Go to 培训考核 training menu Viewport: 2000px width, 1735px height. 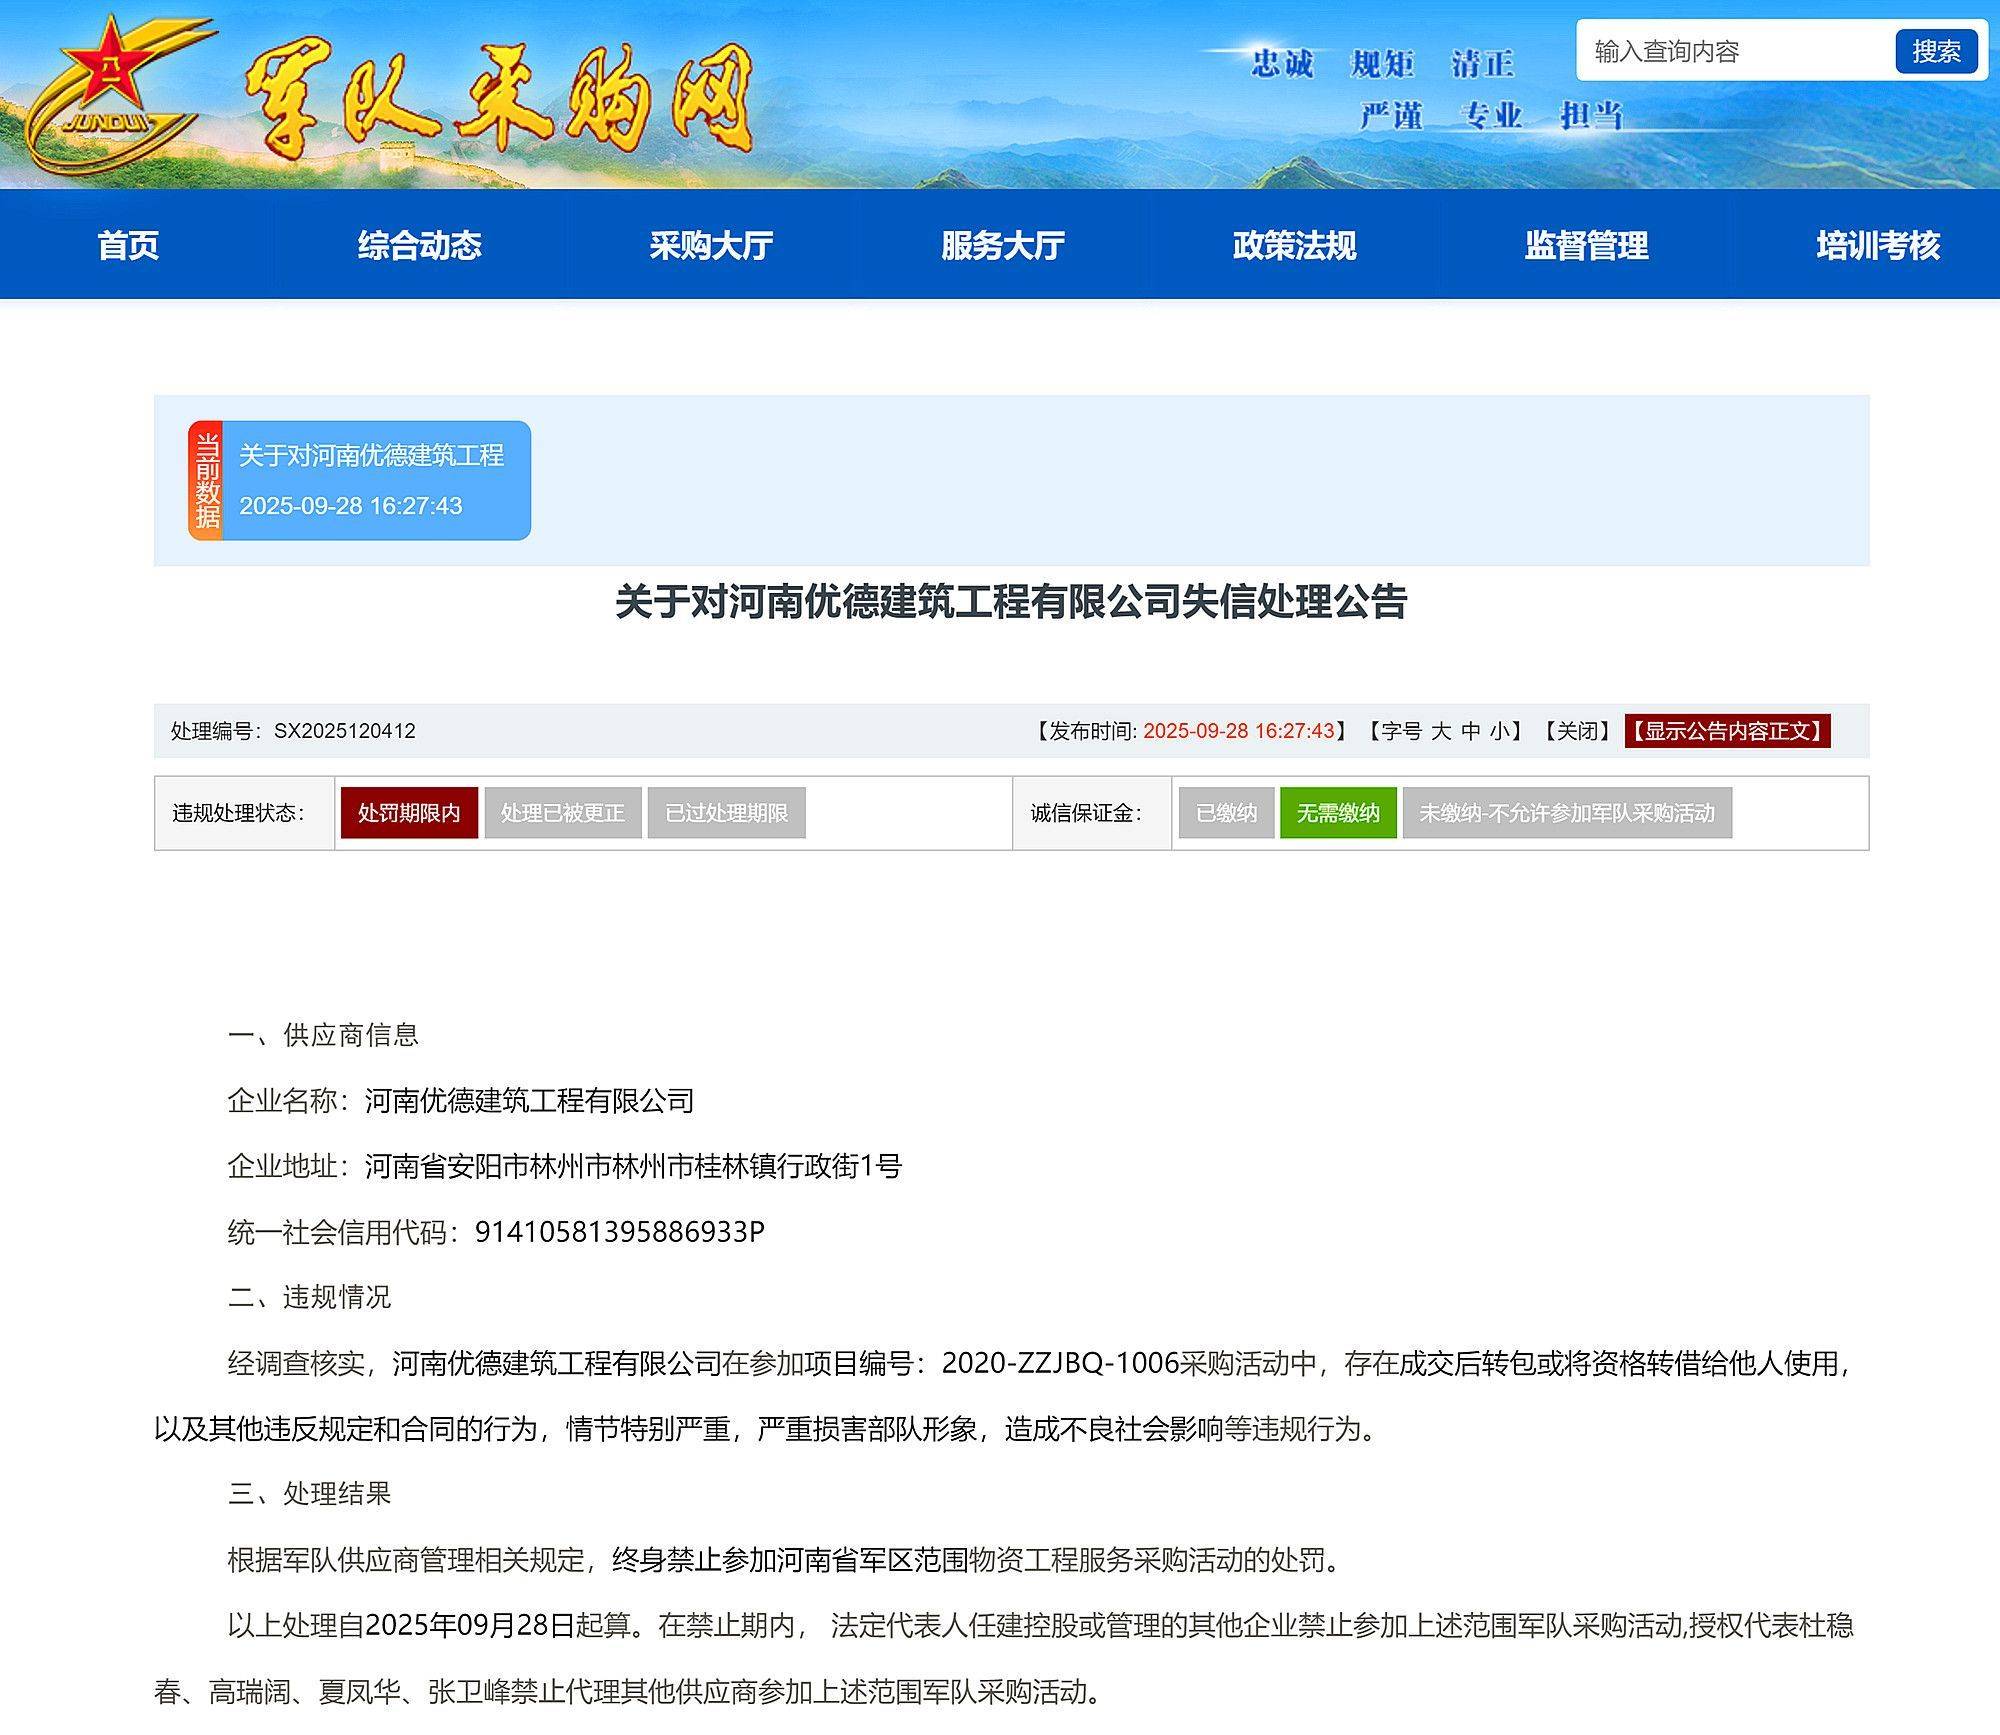(x=1878, y=245)
